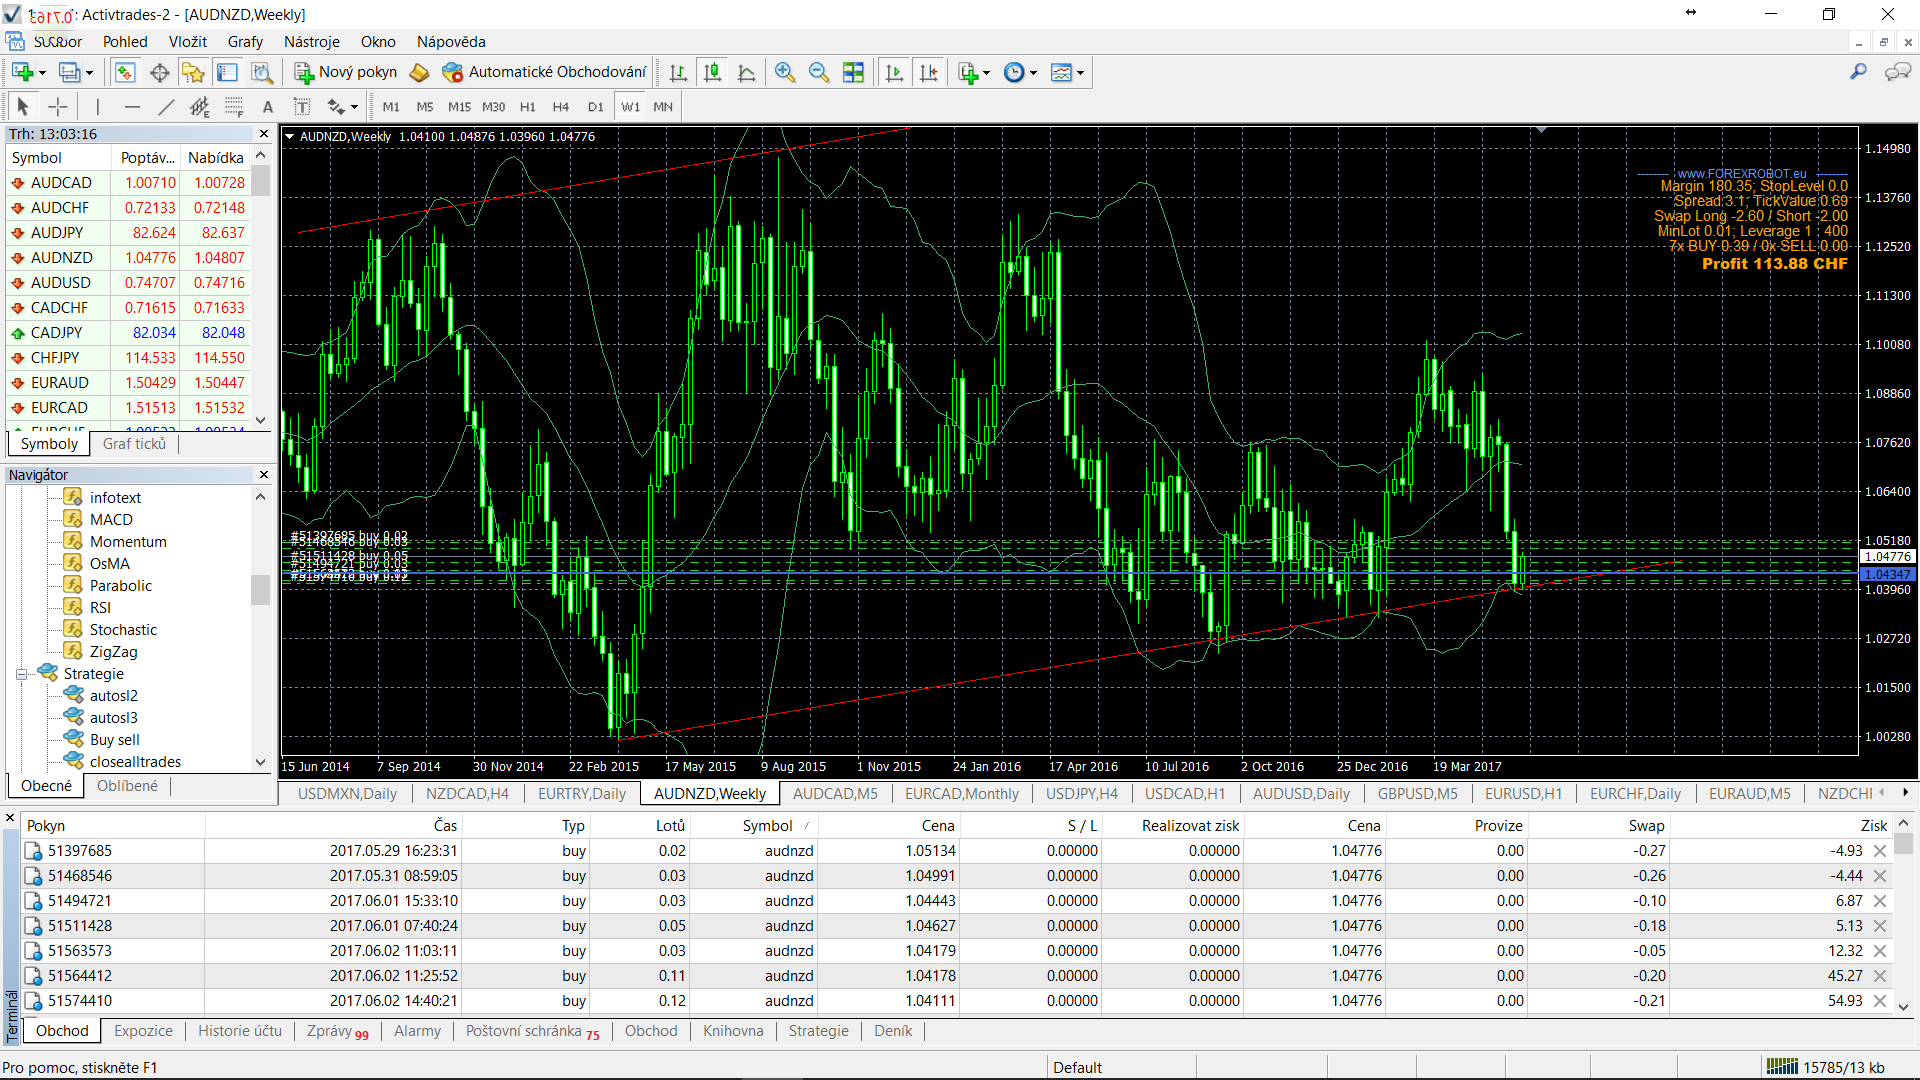Image resolution: width=1920 pixels, height=1080 pixels.
Task: Click the zoom out chart icon
Action: [x=819, y=72]
